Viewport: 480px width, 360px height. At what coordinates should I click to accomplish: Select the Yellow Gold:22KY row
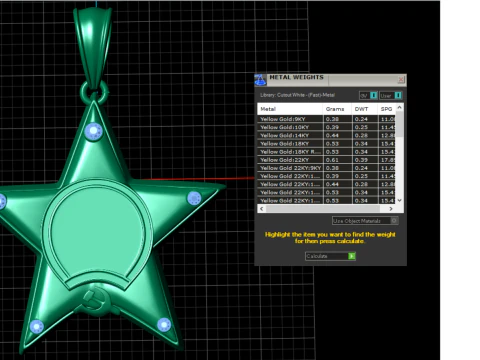(x=327, y=160)
